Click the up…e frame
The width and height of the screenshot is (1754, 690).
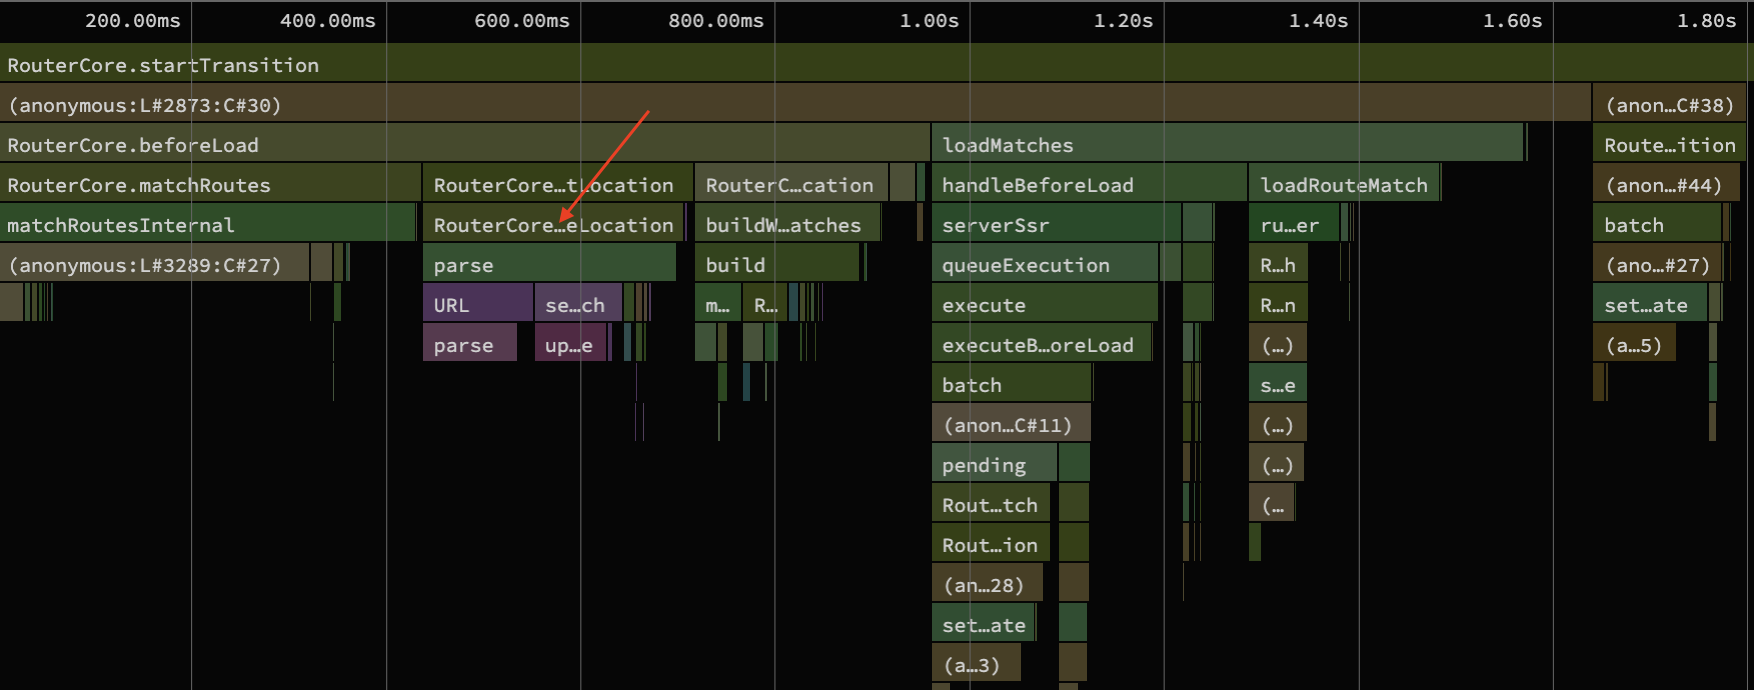coord(571,344)
